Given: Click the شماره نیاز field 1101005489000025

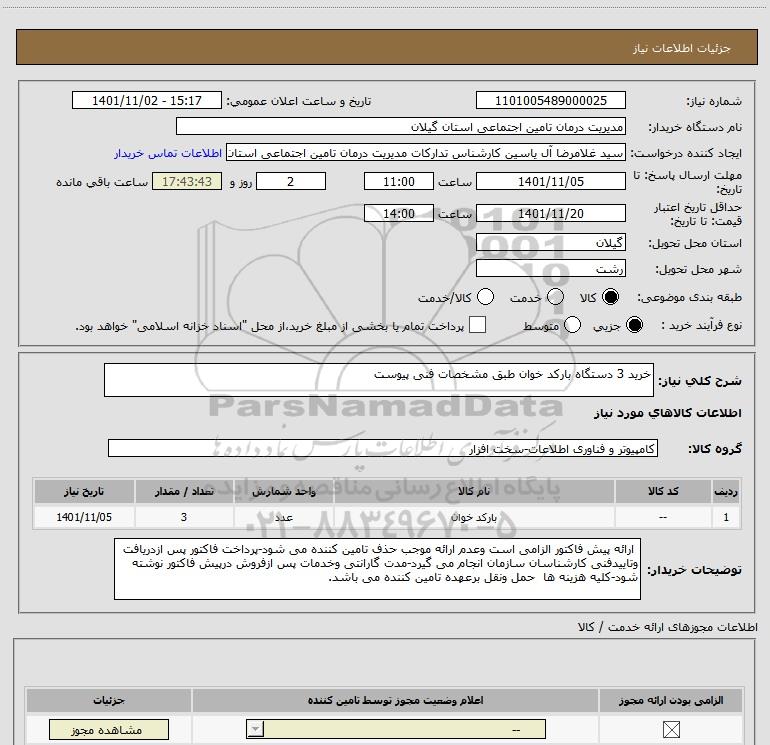Looking at the screenshot, I should pyautogui.click(x=550, y=100).
